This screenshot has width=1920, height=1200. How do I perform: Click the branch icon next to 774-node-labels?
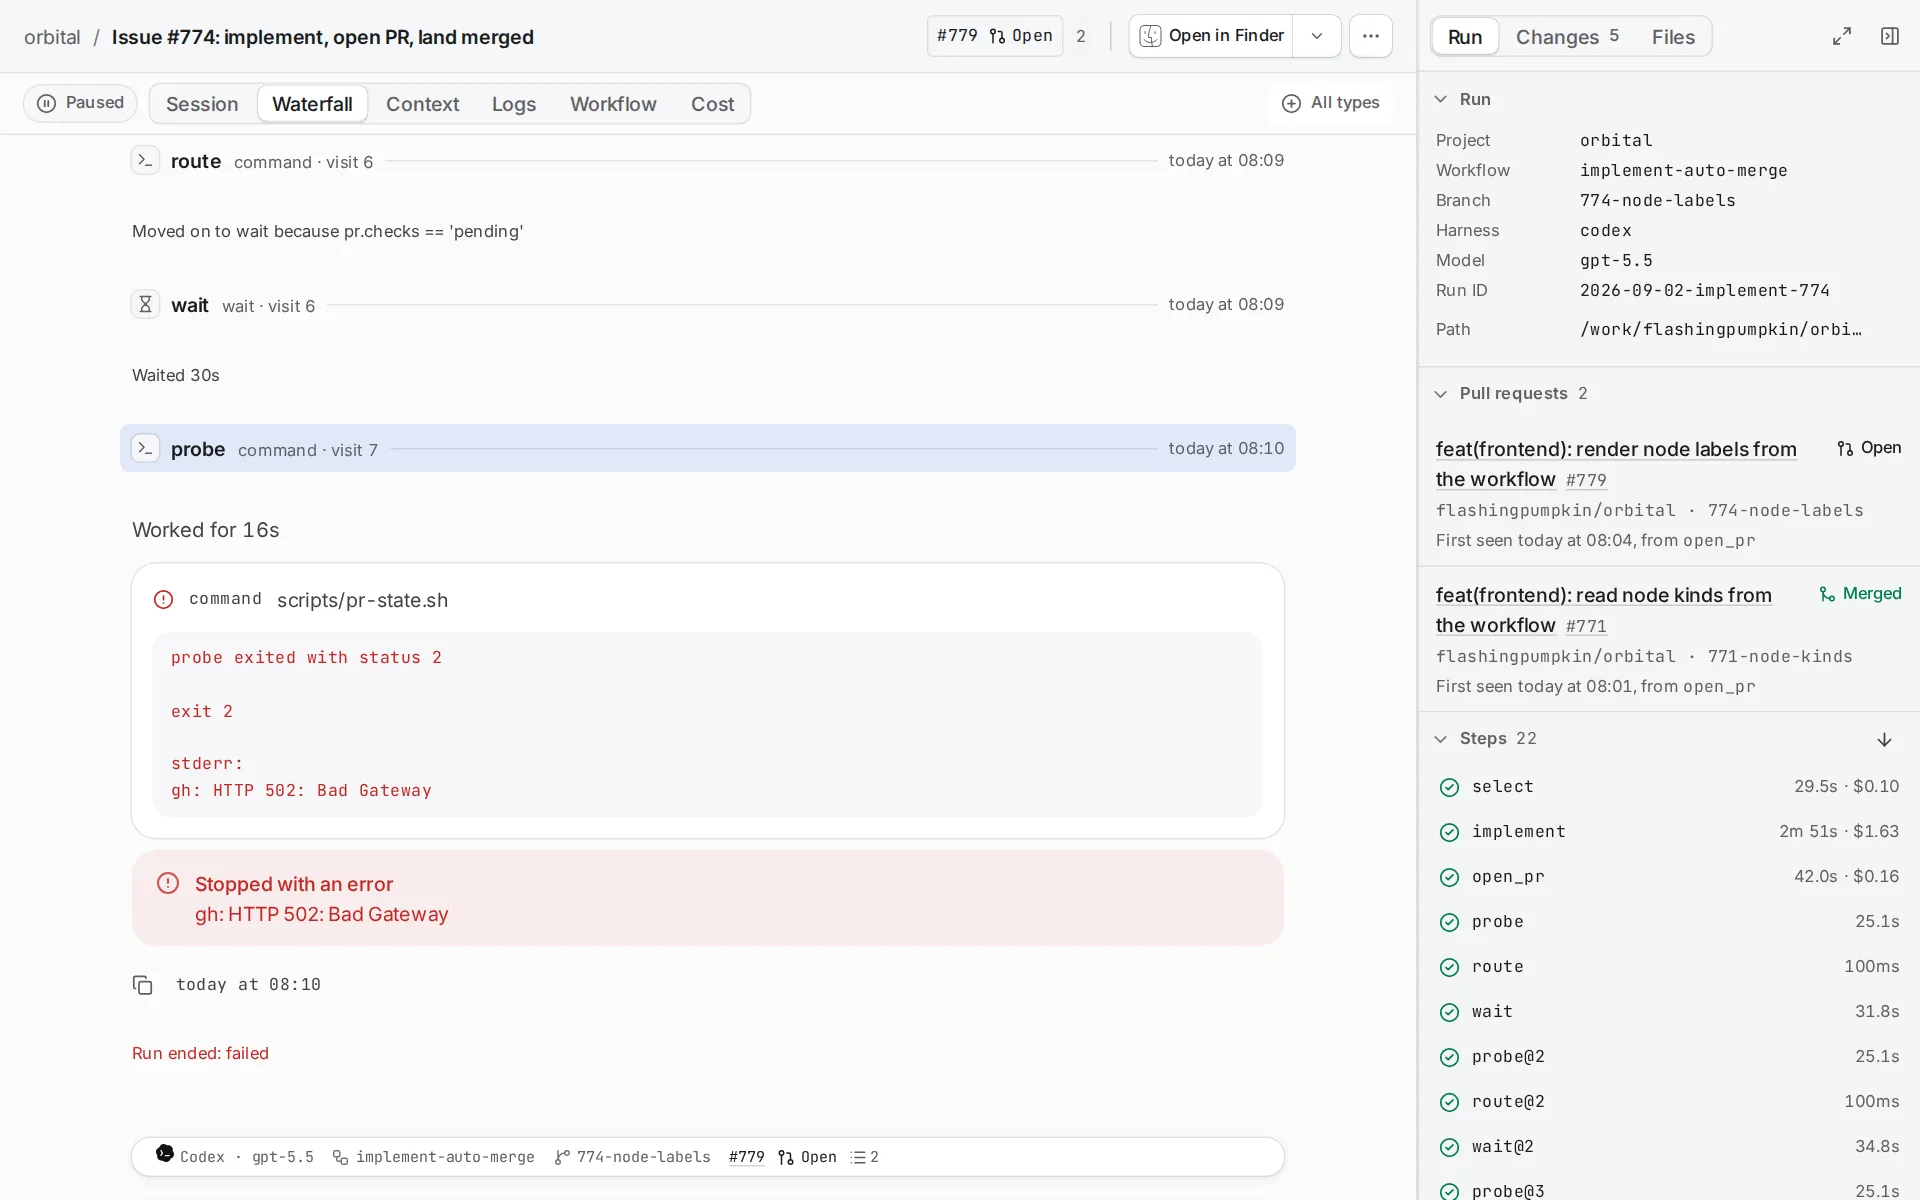tap(562, 1157)
